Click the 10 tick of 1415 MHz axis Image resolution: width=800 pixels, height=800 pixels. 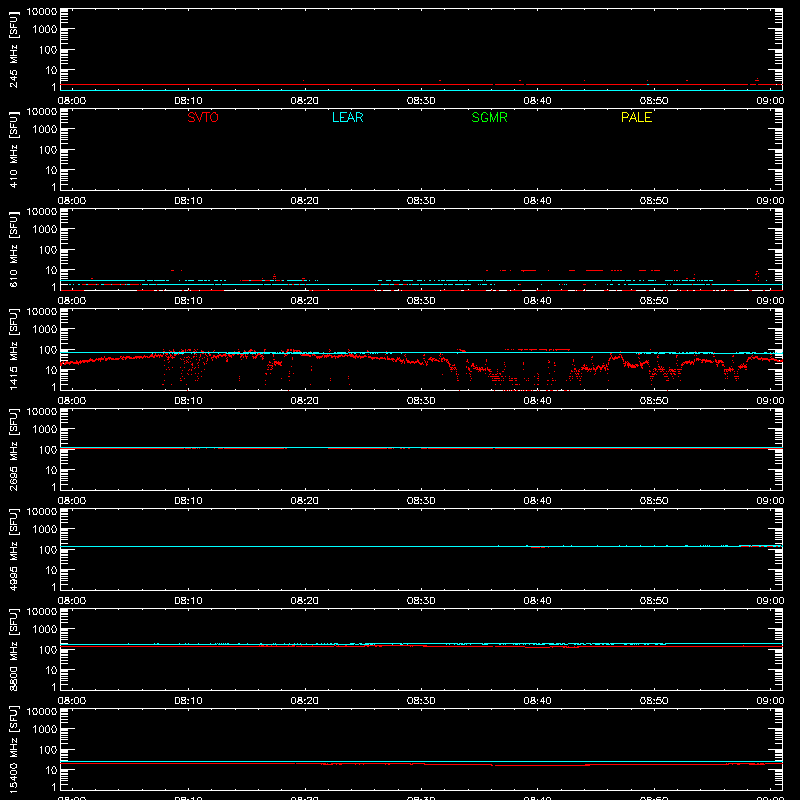pyautogui.click(x=51, y=370)
